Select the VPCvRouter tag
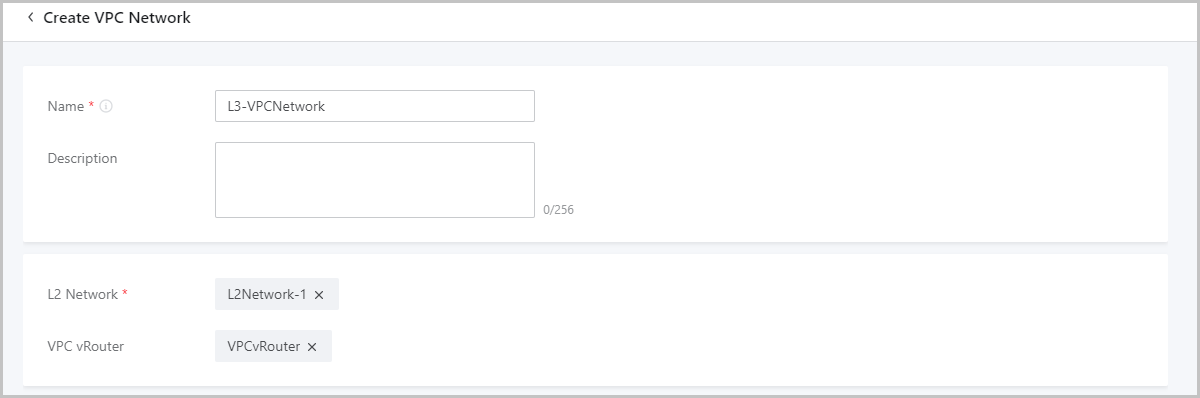 (x=264, y=346)
